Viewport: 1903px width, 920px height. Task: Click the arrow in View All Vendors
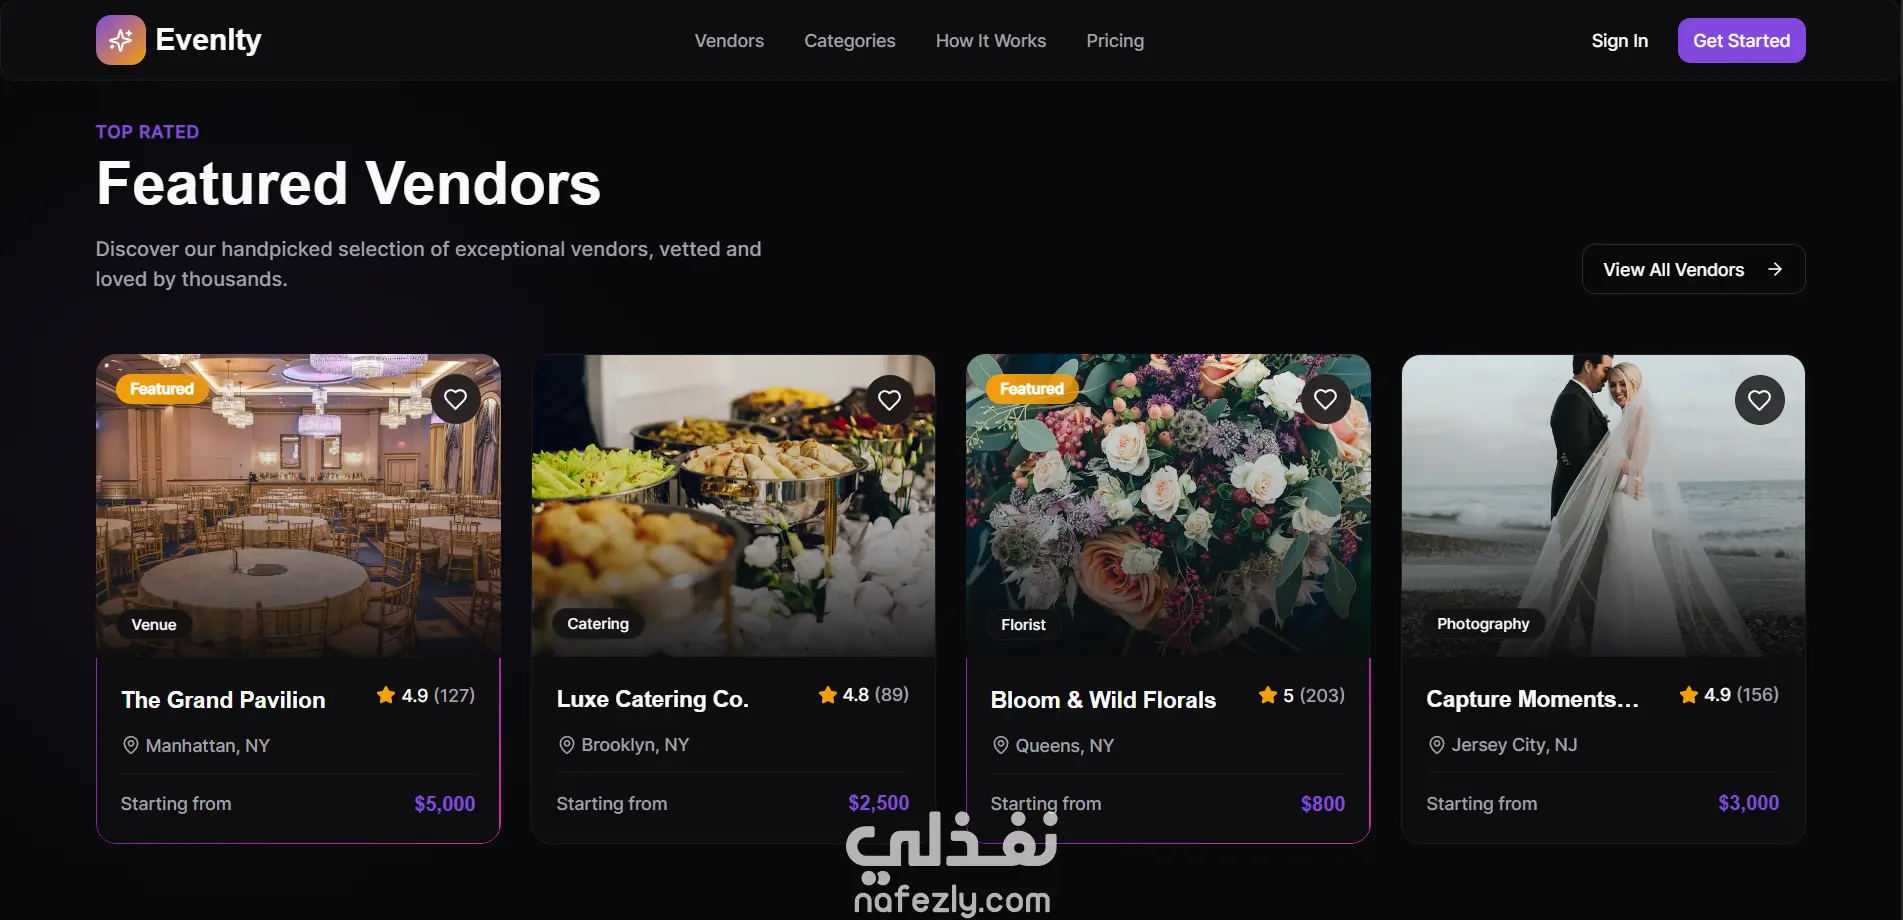[x=1775, y=269]
